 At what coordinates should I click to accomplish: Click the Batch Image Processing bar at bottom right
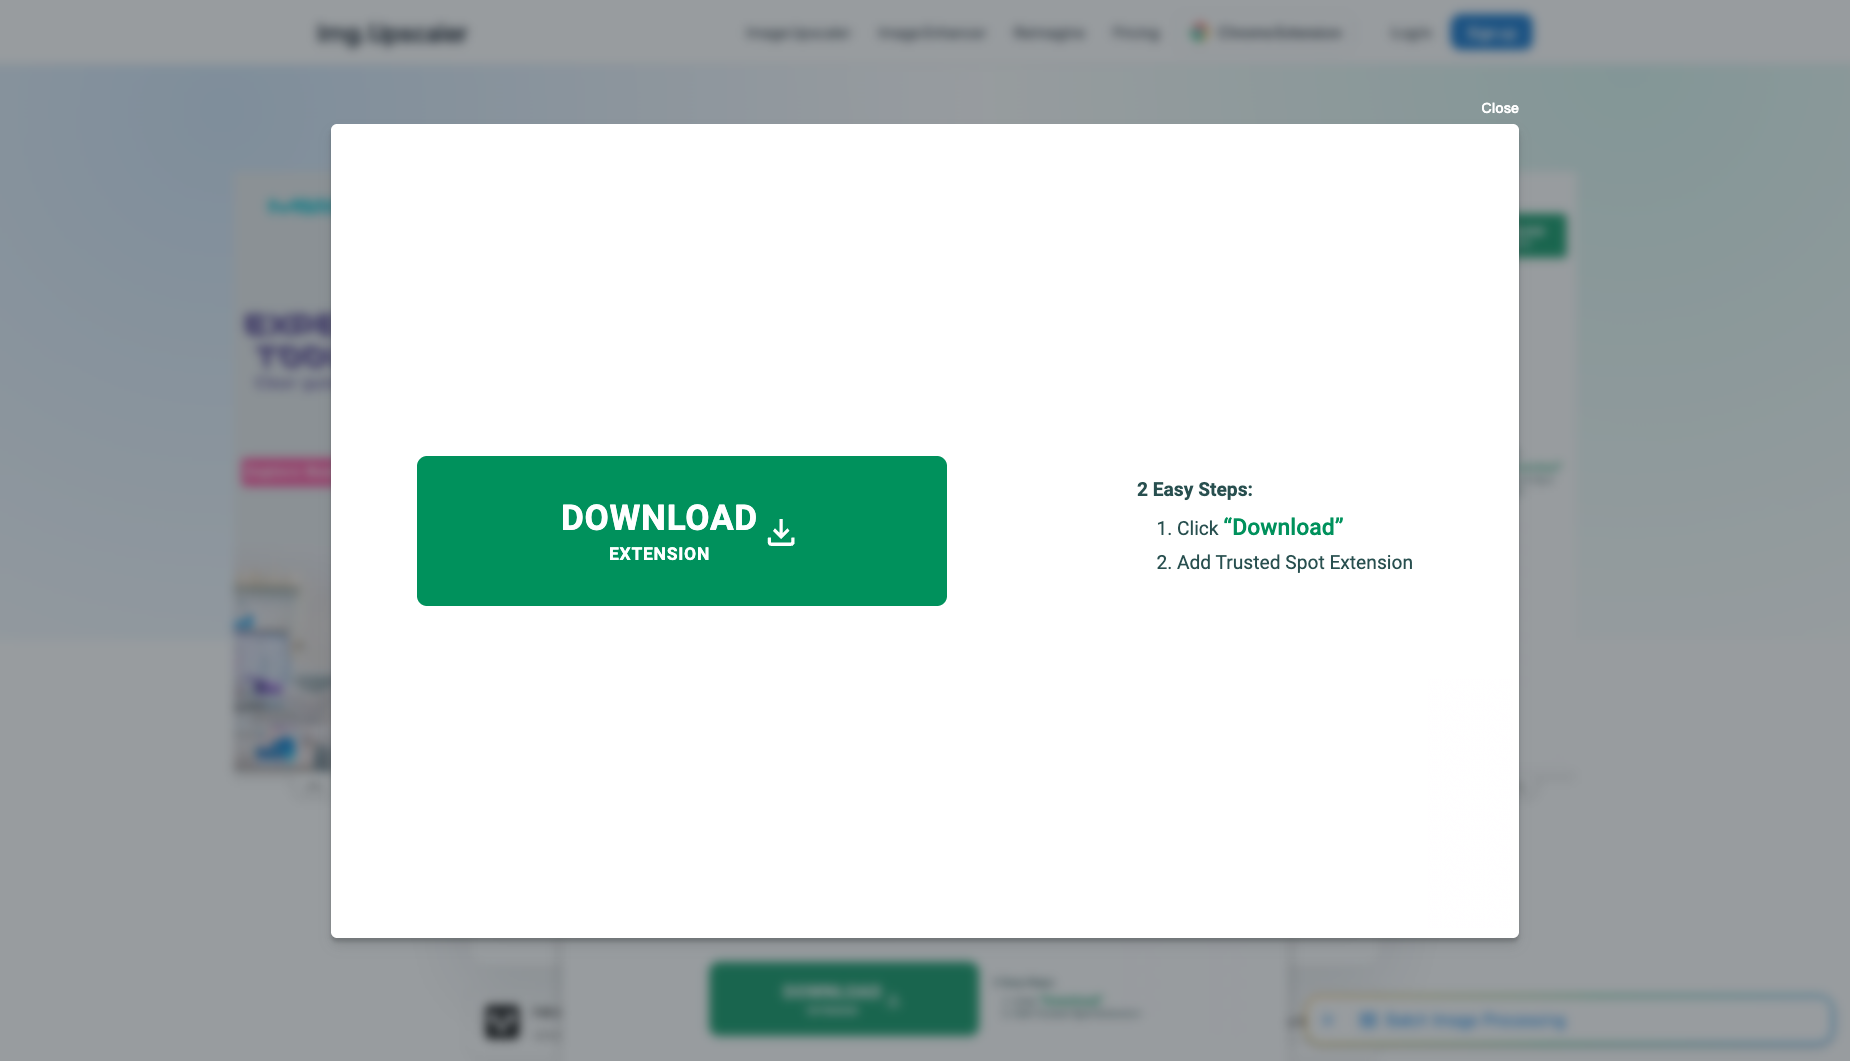click(1569, 1020)
